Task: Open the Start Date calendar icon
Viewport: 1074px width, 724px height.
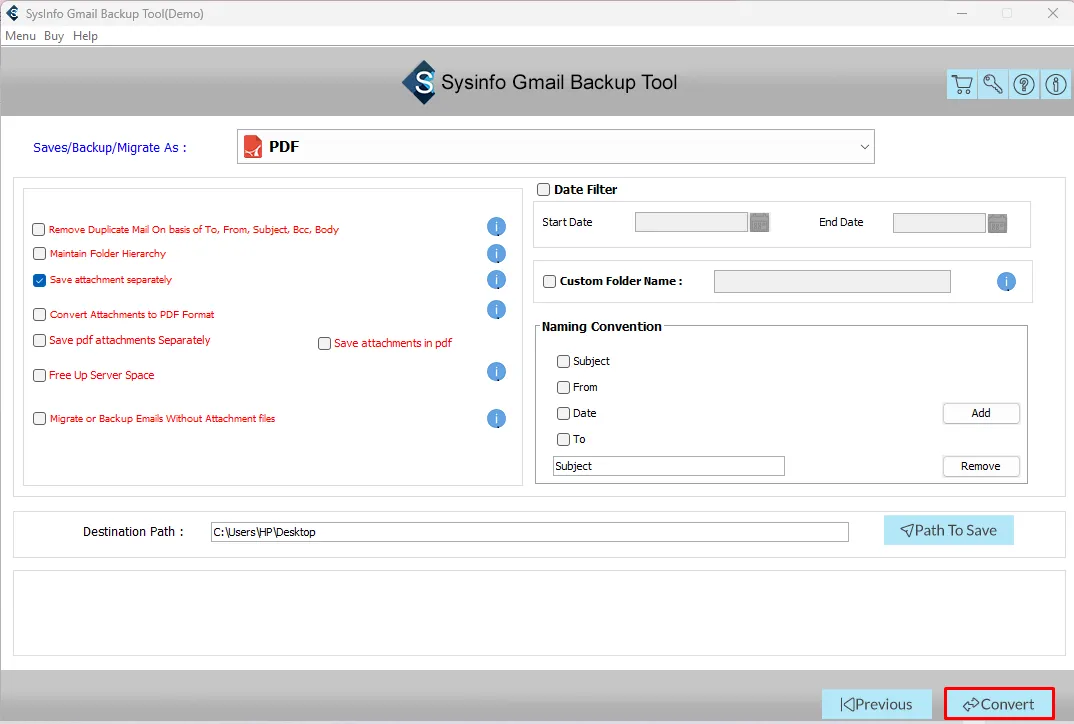Action: click(x=760, y=223)
